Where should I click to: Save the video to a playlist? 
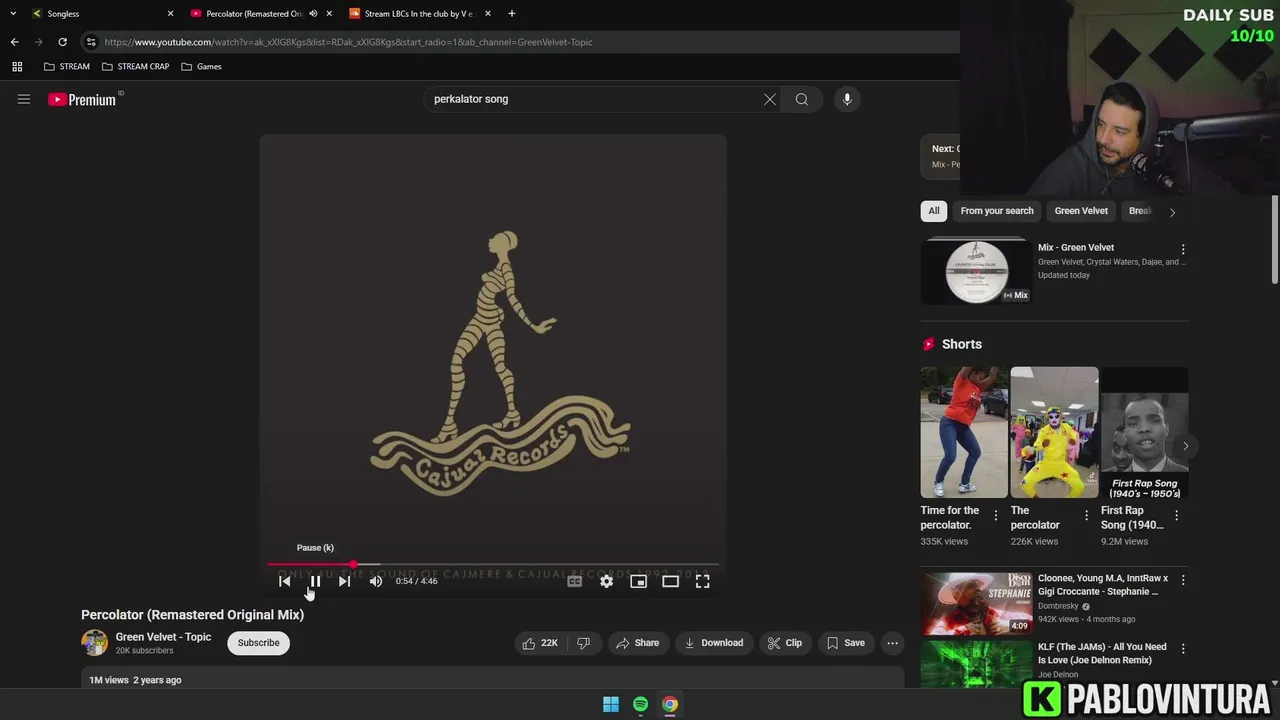845,643
